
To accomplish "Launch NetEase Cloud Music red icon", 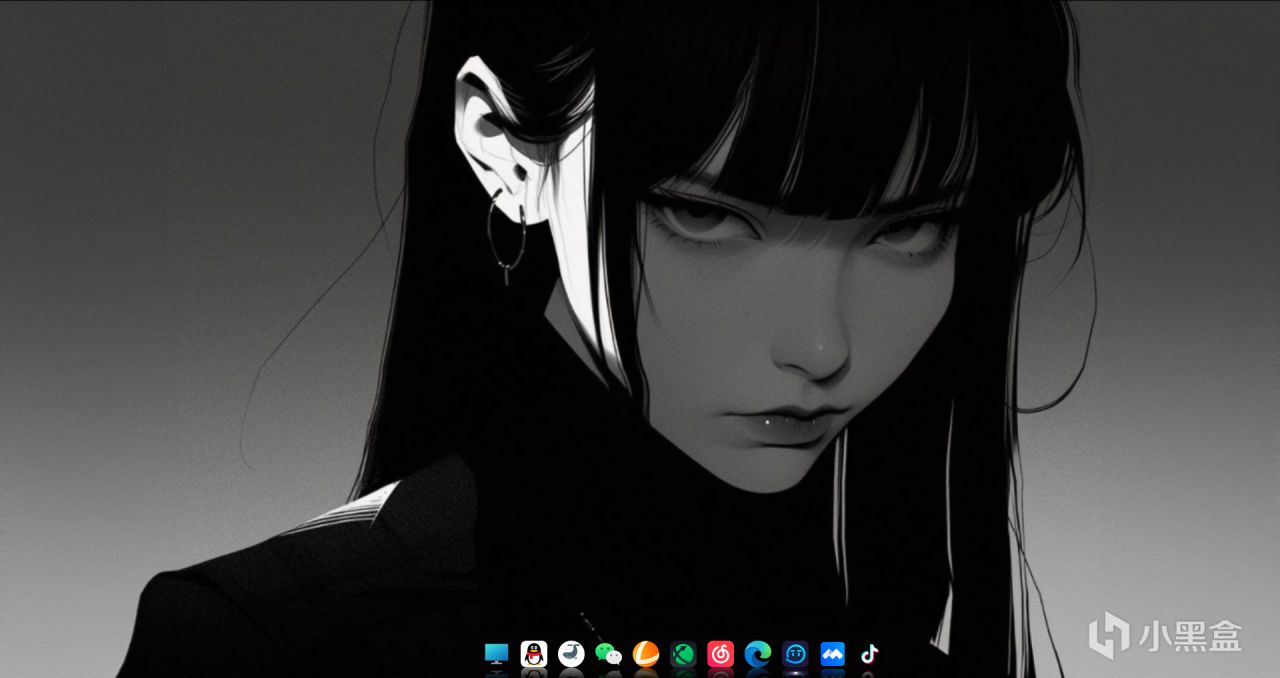I will tap(720, 654).
